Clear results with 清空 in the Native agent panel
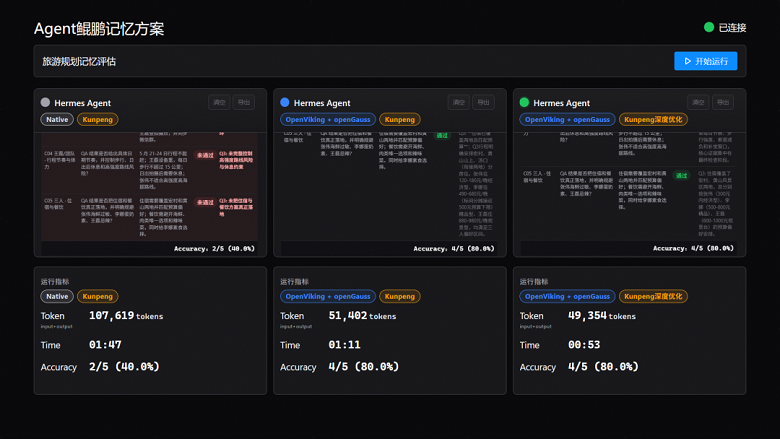This screenshot has height=439, width=780. [219, 102]
